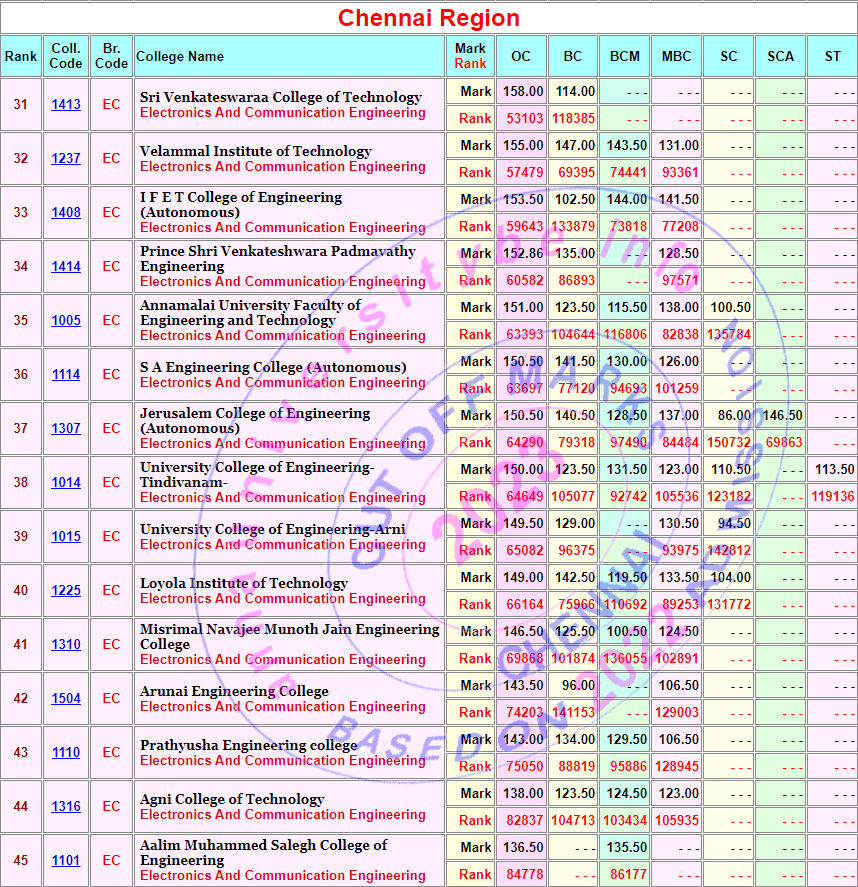Viewport: 858px width, 887px height.
Task: Select the 1014 college code link
Action: [x=66, y=483]
